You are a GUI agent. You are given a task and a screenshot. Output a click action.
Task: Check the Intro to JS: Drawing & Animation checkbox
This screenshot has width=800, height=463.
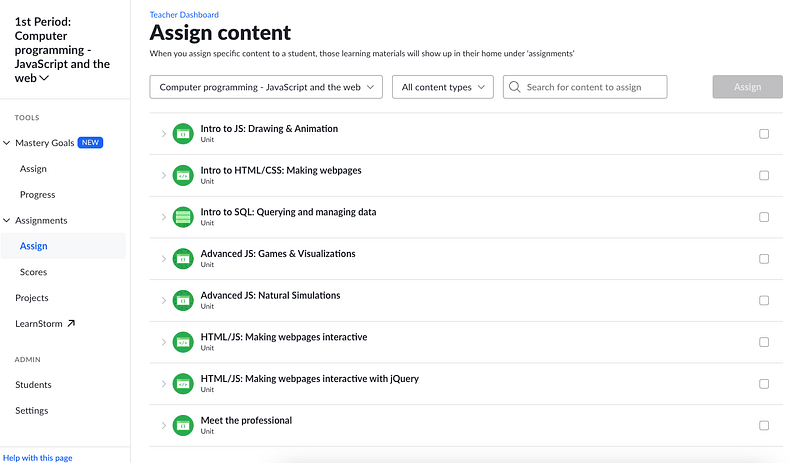(764, 133)
